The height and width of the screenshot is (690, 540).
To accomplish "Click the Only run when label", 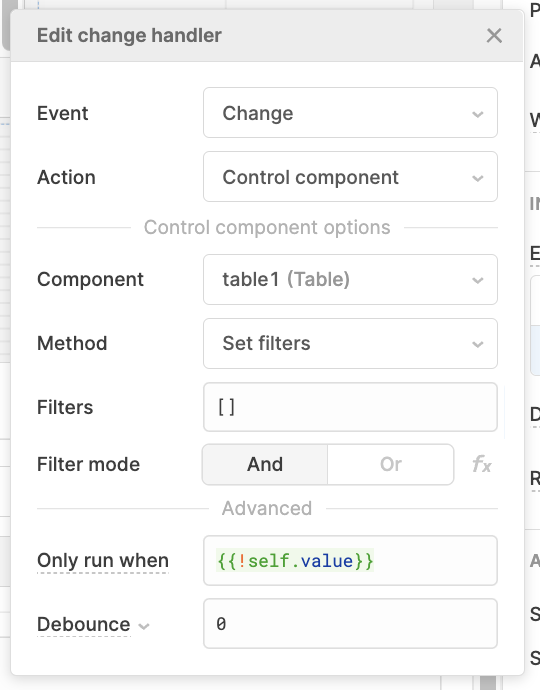I will pos(103,561).
